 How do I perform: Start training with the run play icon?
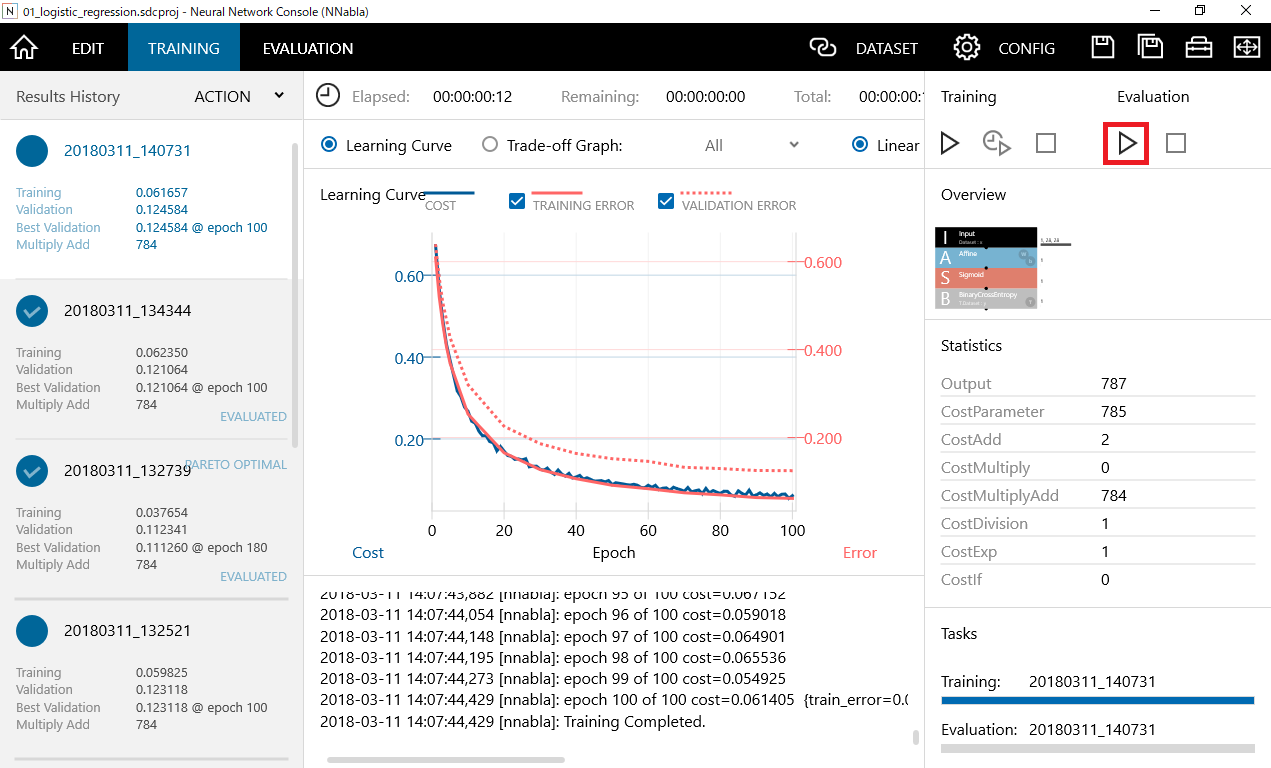(948, 143)
